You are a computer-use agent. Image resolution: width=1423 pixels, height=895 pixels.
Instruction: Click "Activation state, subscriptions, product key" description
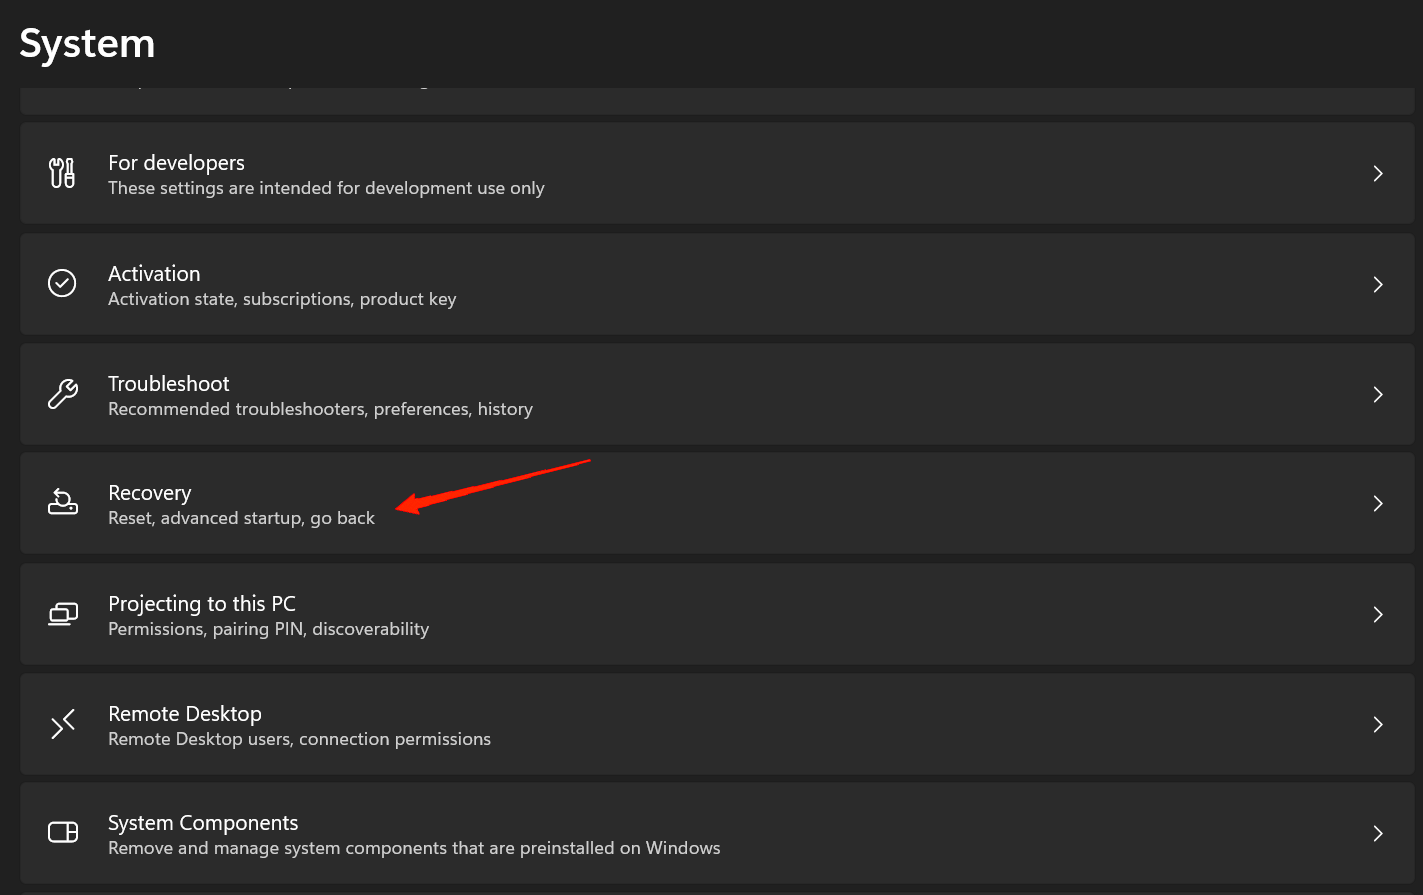click(x=282, y=299)
